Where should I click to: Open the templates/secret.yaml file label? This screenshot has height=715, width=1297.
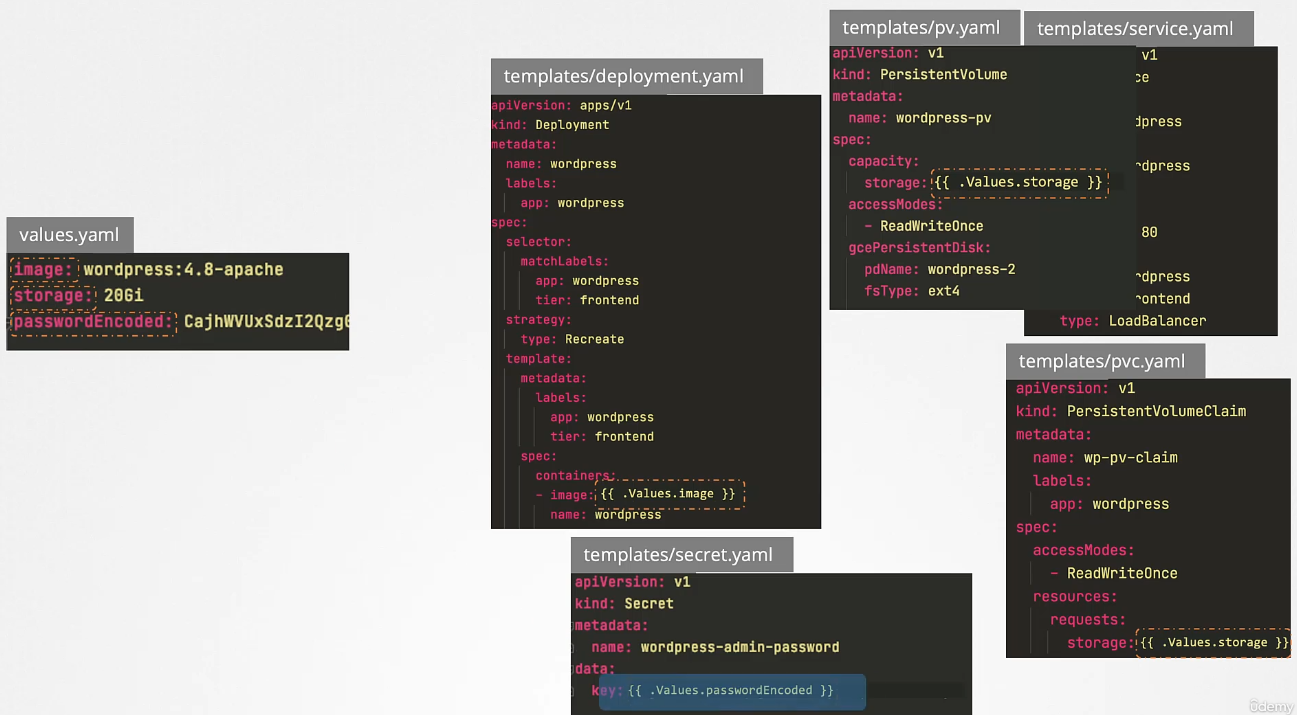678,555
